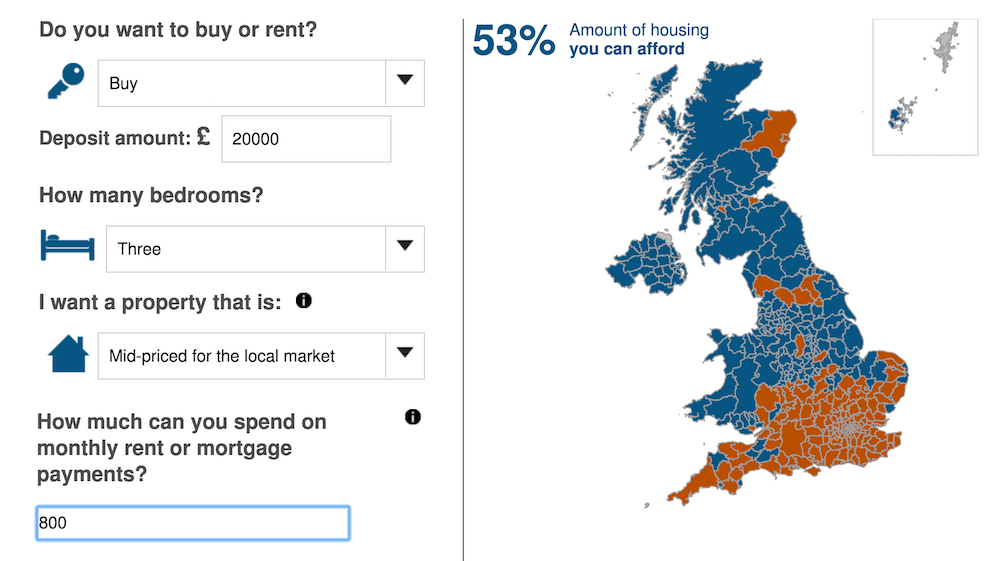
Task: Click the Shetland islands inset map
Action: click(x=925, y=87)
